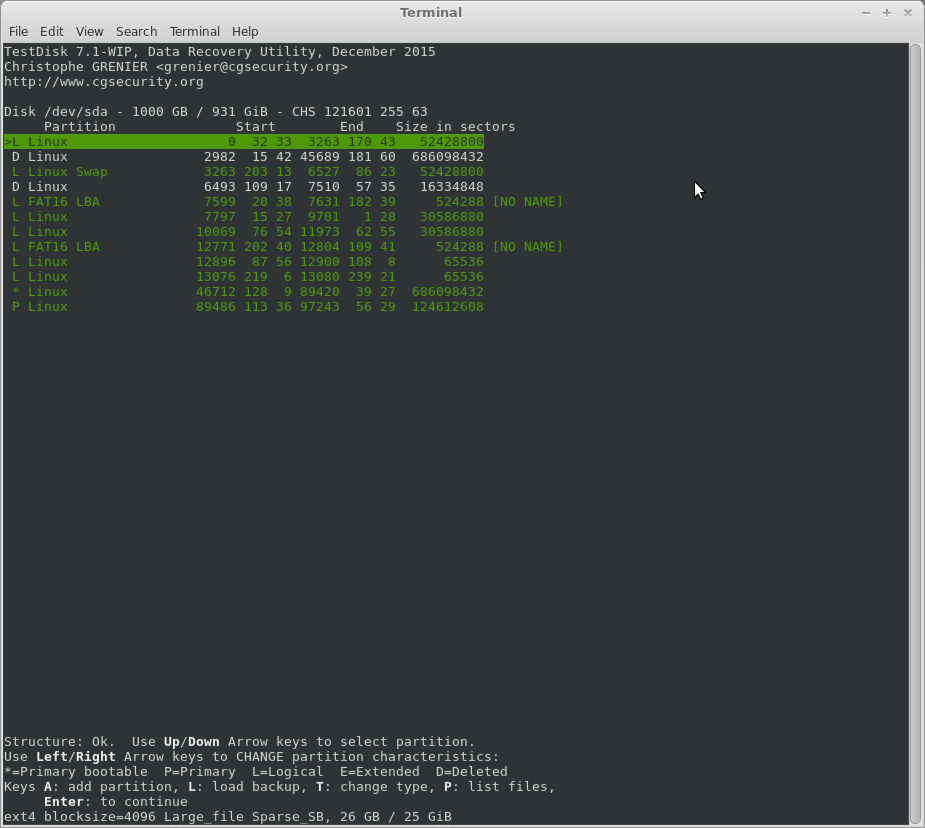The height and width of the screenshot is (828, 925).
Task: Click the cgsecurity.org URL in the header
Action: pos(104,82)
